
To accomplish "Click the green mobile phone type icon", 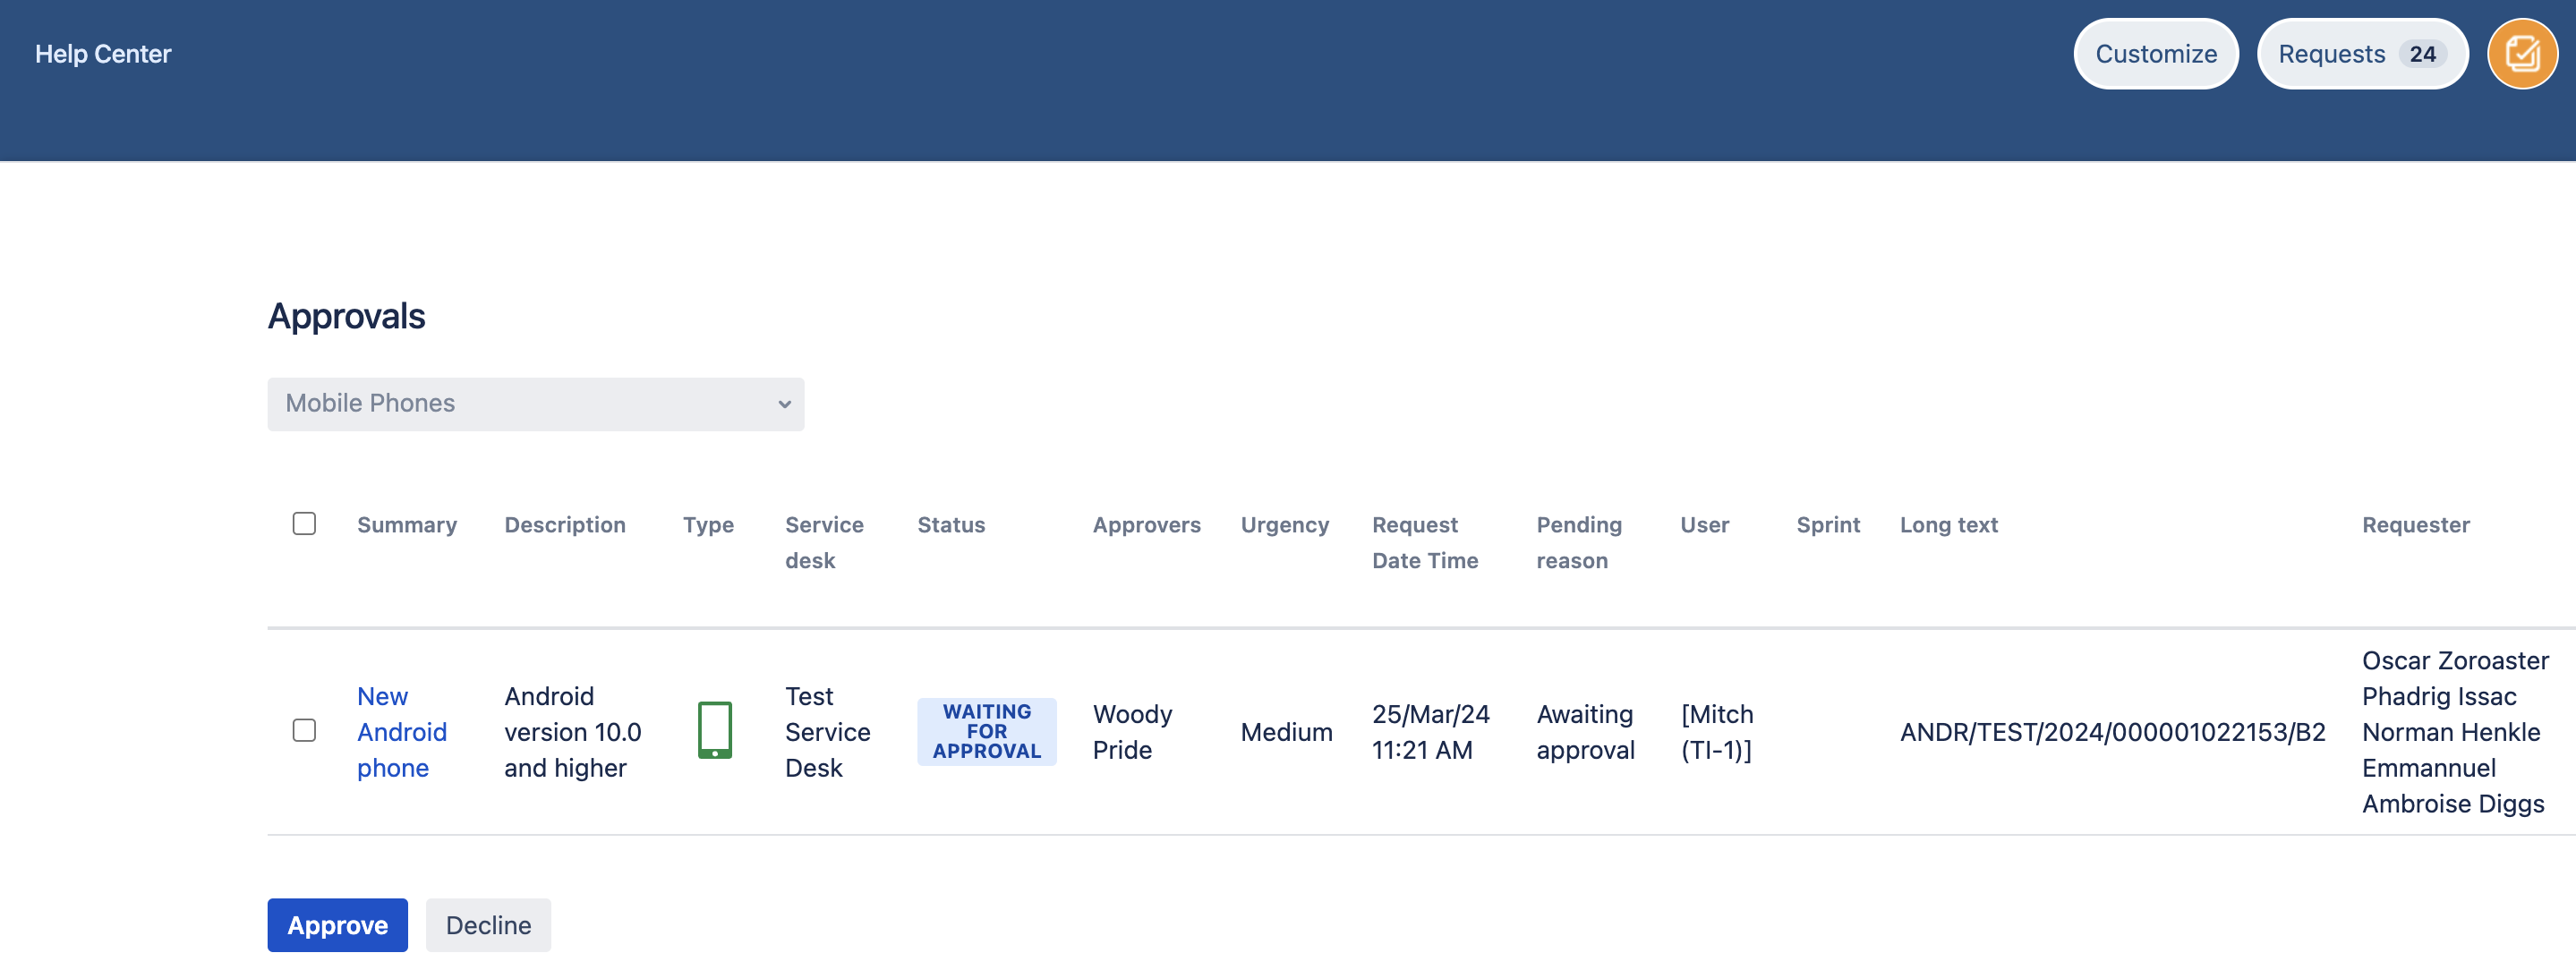I will pos(714,730).
